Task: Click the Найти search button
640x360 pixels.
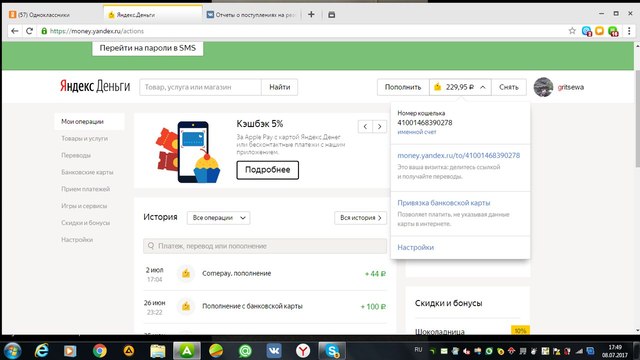Action: click(x=280, y=87)
